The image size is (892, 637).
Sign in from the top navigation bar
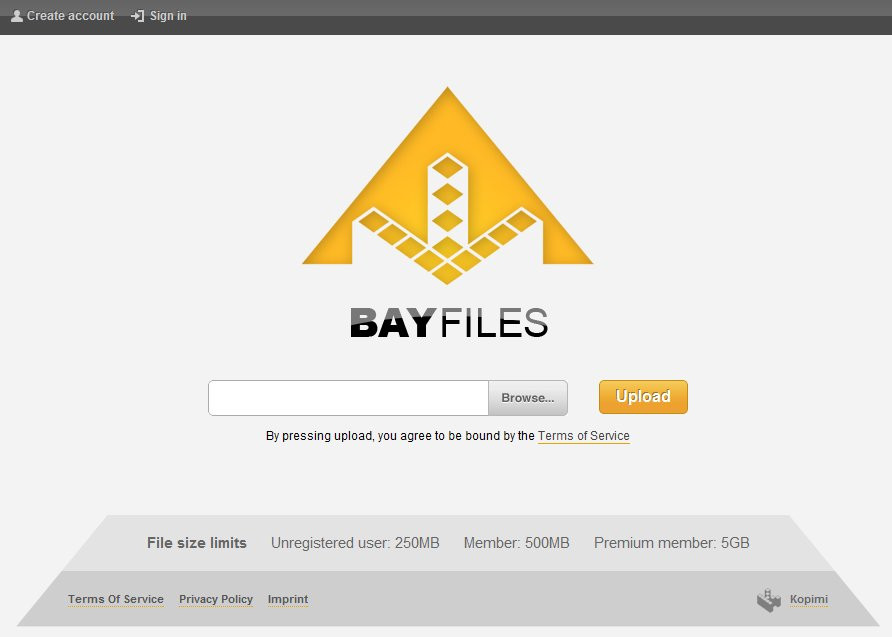(168, 15)
